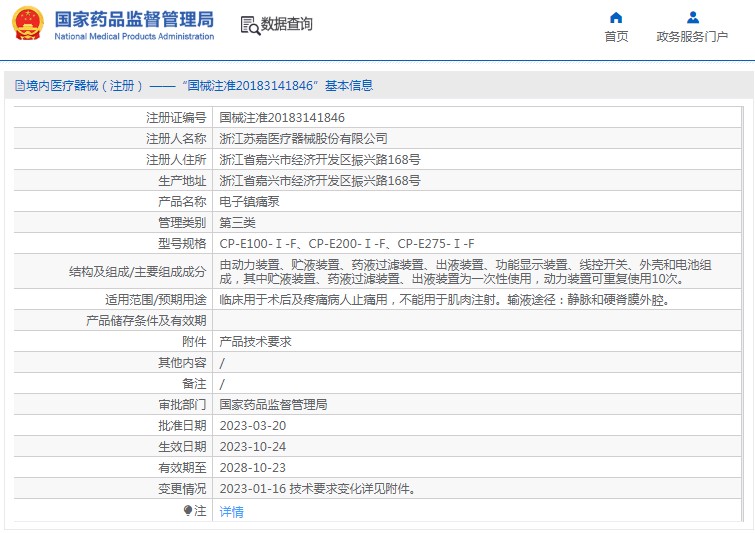Click the 批准日期 row label
This screenshot has height=533, width=755.
[x=182, y=426]
